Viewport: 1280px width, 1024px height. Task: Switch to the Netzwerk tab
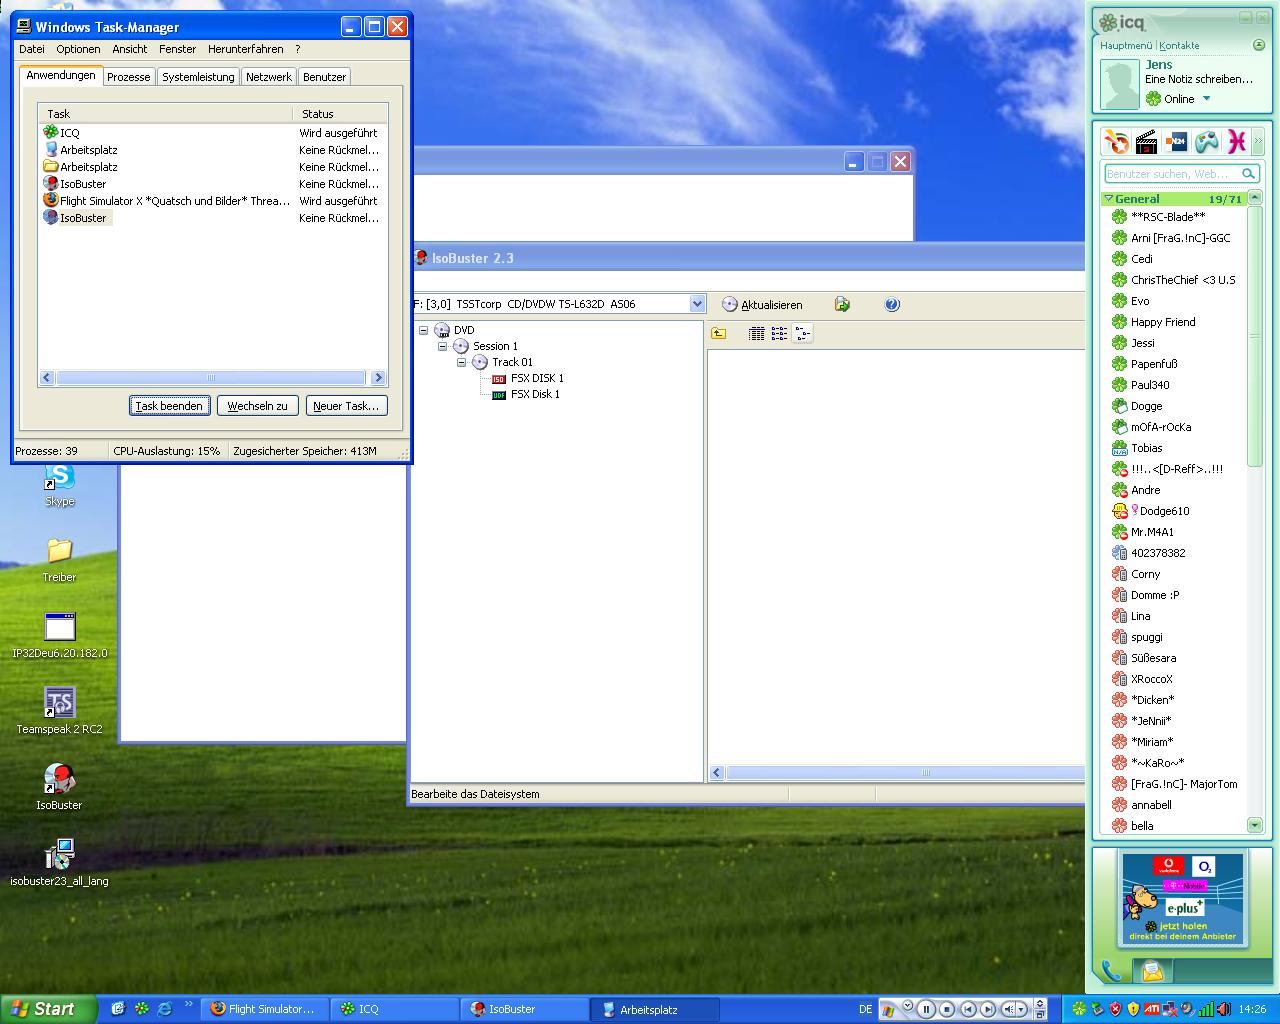pyautogui.click(x=269, y=77)
